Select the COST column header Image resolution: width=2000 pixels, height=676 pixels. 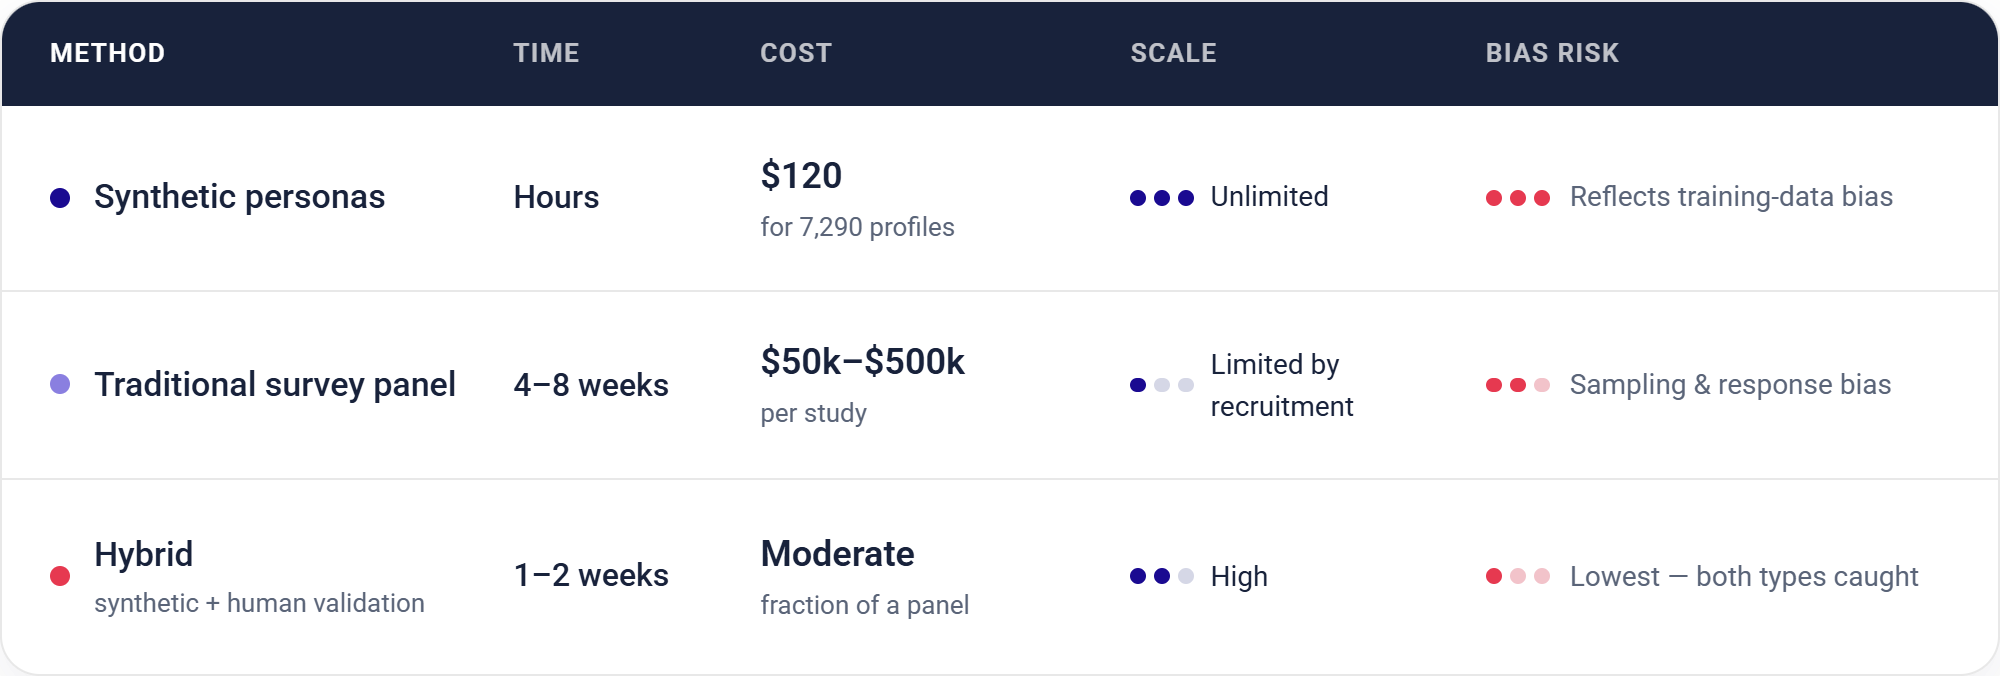click(796, 53)
